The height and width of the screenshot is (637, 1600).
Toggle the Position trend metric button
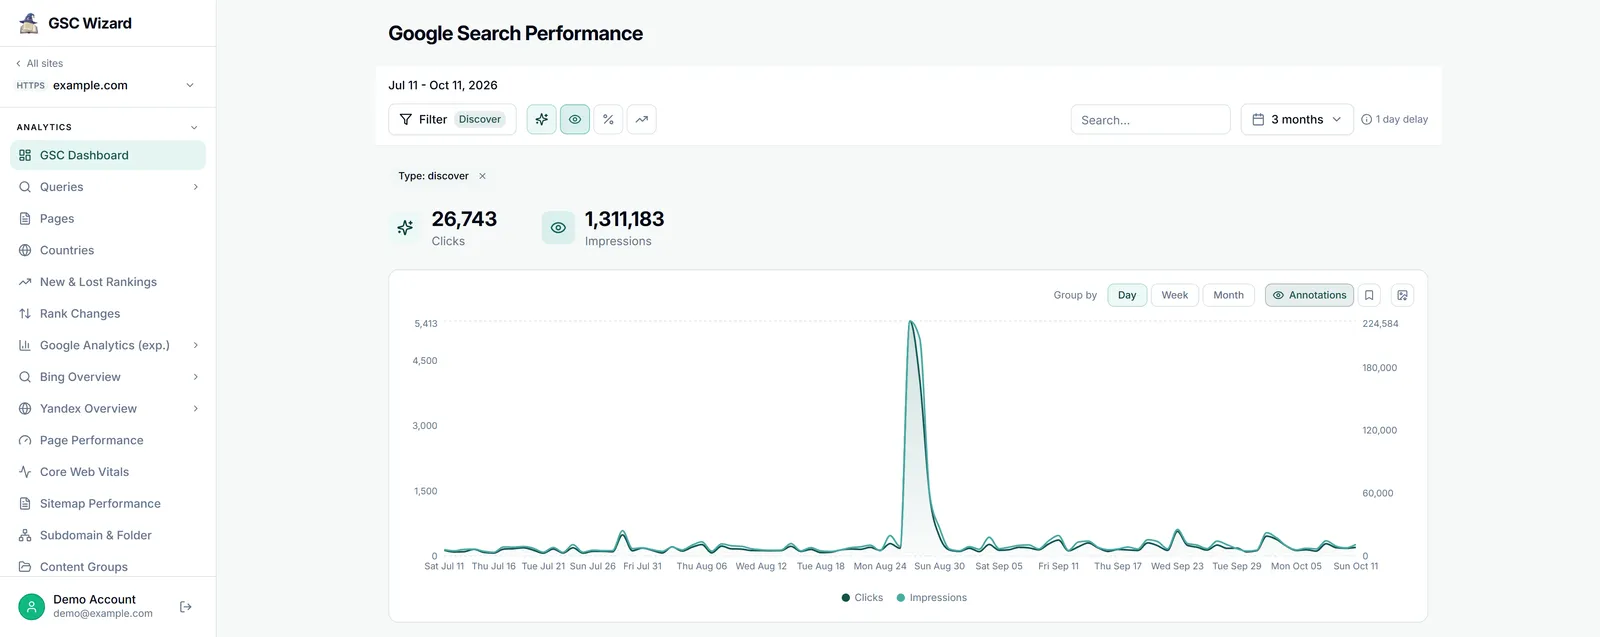pyautogui.click(x=642, y=119)
